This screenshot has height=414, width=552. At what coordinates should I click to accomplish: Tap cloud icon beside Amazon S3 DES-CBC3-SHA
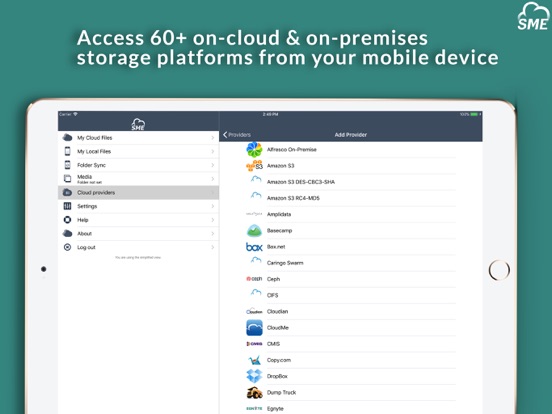(256, 179)
